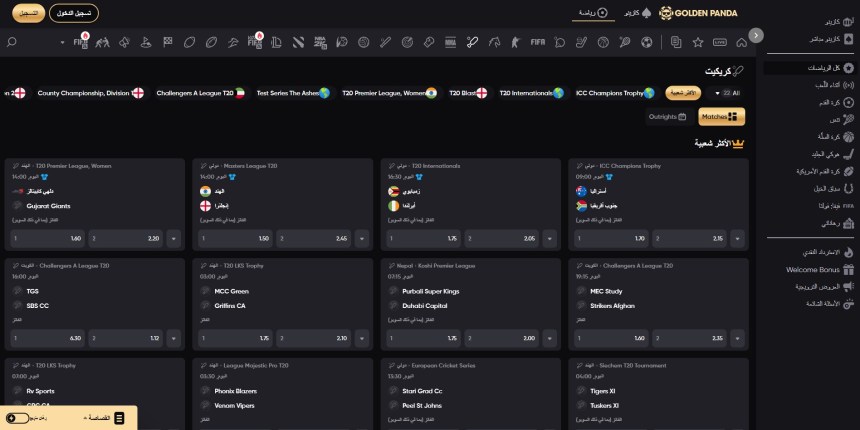Image resolution: width=860 pixels, height=430 pixels.
Task: Expand the sports toolbar overflow dropdown arrow
Action: coord(62,42)
